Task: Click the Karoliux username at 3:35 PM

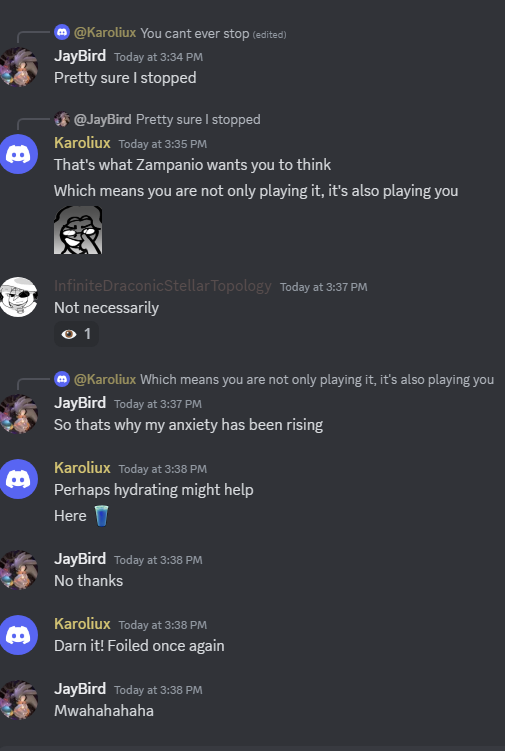Action: (x=82, y=143)
